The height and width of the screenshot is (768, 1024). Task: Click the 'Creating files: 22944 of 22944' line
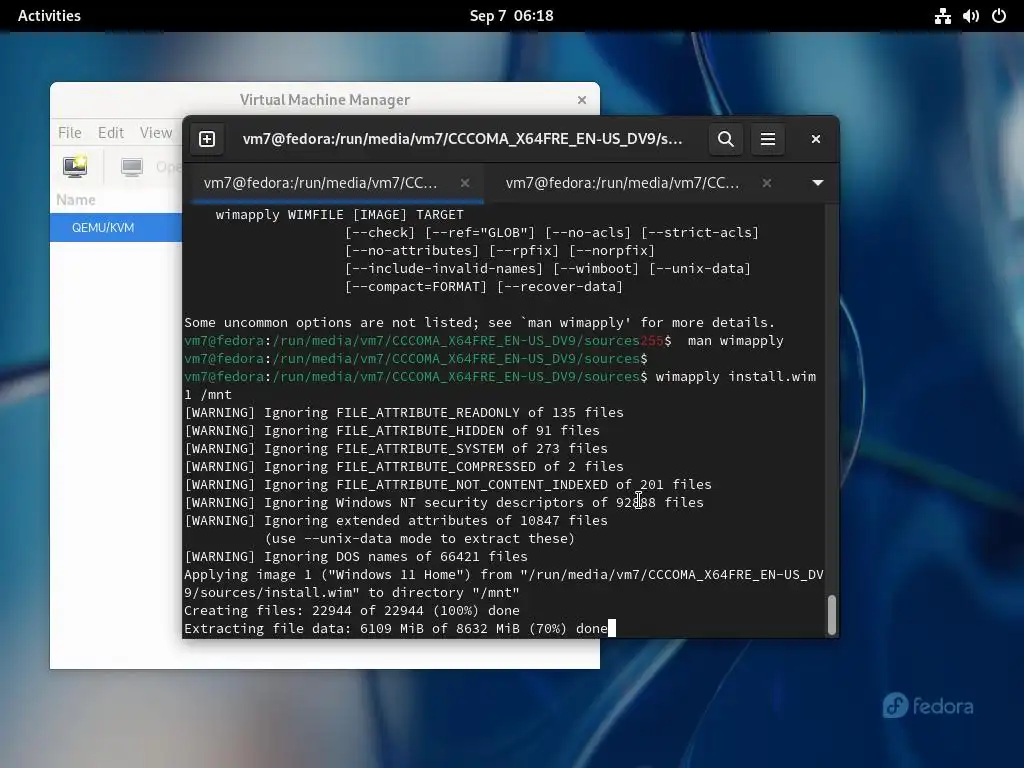[352, 611]
